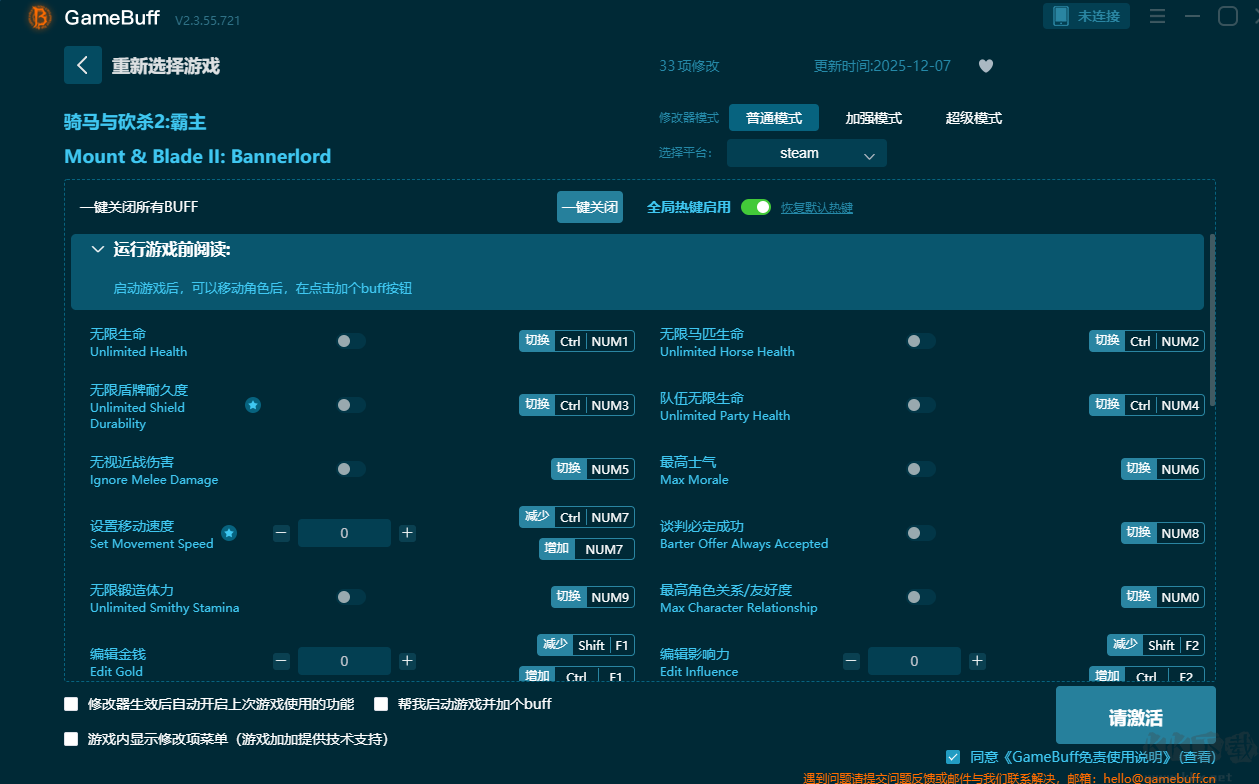Image resolution: width=1259 pixels, height=784 pixels.
Task: Toggle Unlimited Health switch
Action: [x=351, y=341]
